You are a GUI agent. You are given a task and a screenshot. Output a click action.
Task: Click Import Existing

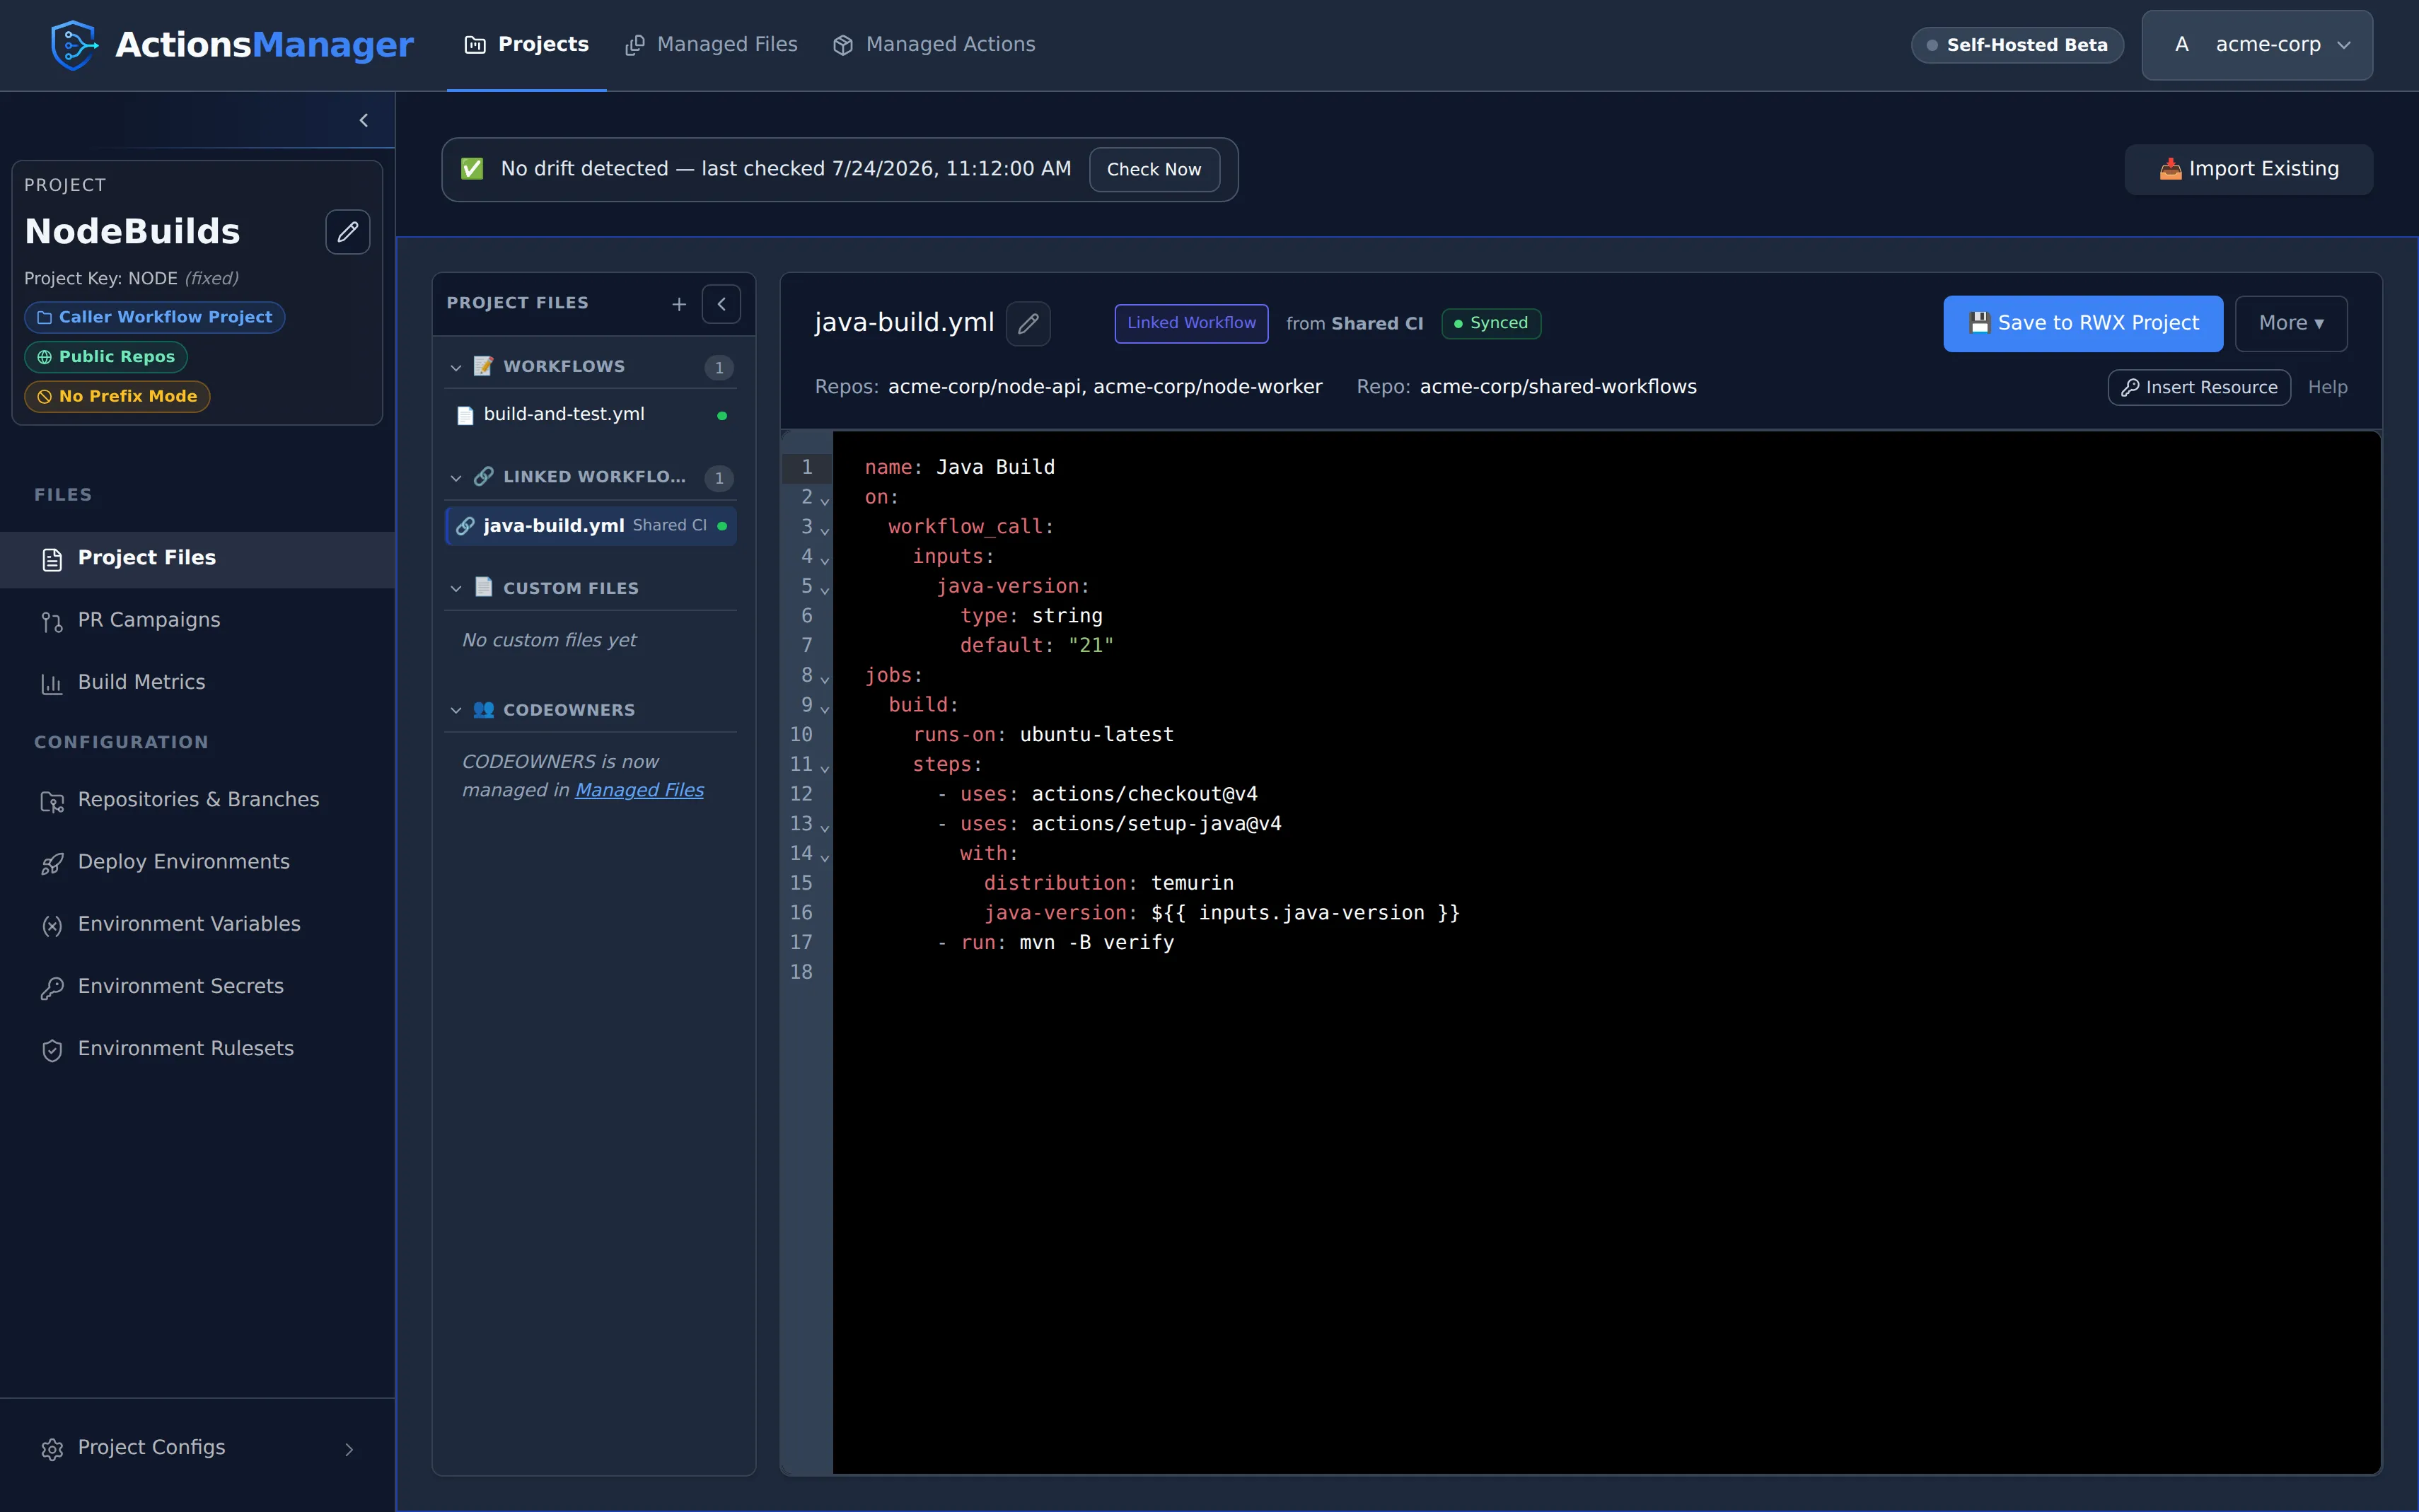tap(2248, 169)
